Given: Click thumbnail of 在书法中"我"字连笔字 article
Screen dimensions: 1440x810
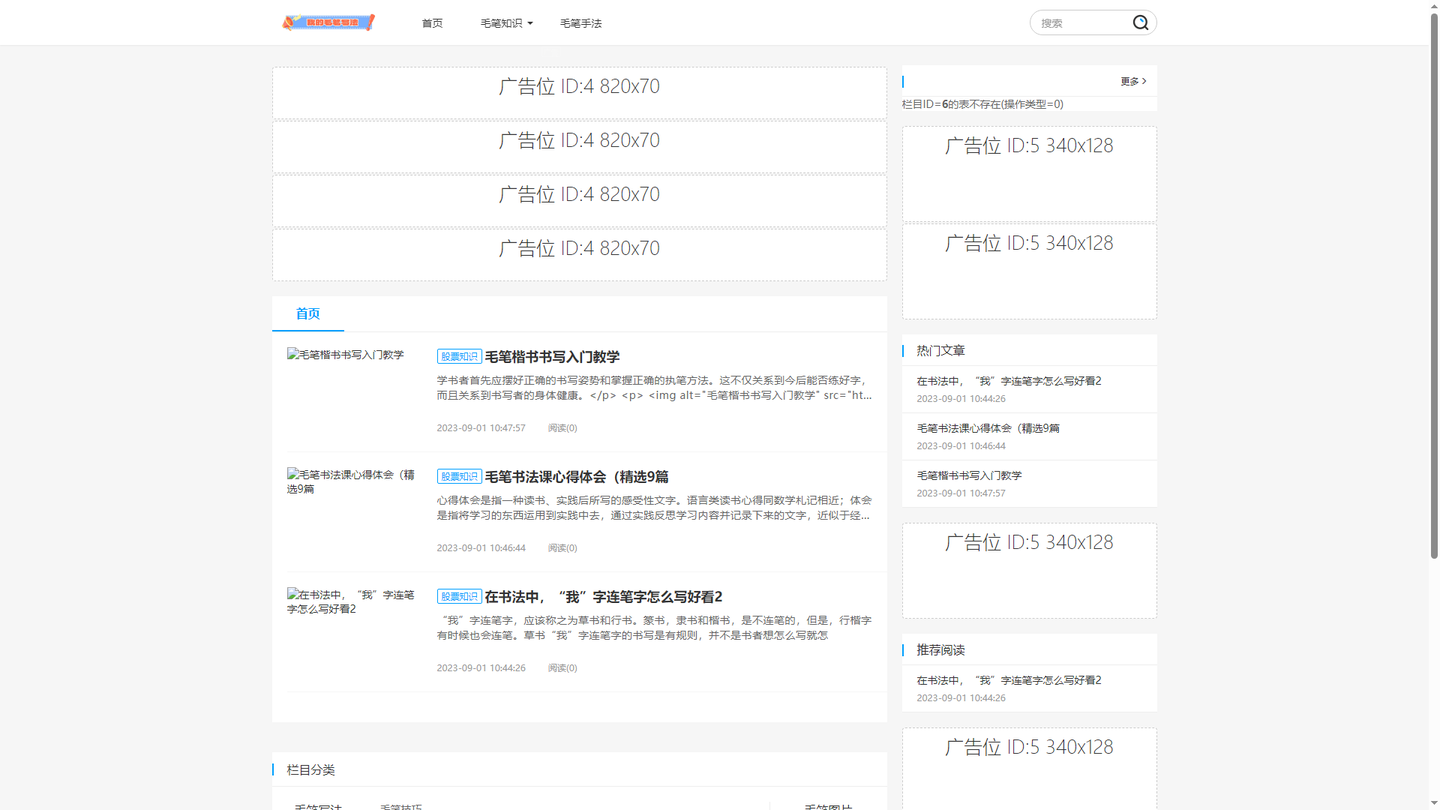Looking at the screenshot, I should click(351, 602).
